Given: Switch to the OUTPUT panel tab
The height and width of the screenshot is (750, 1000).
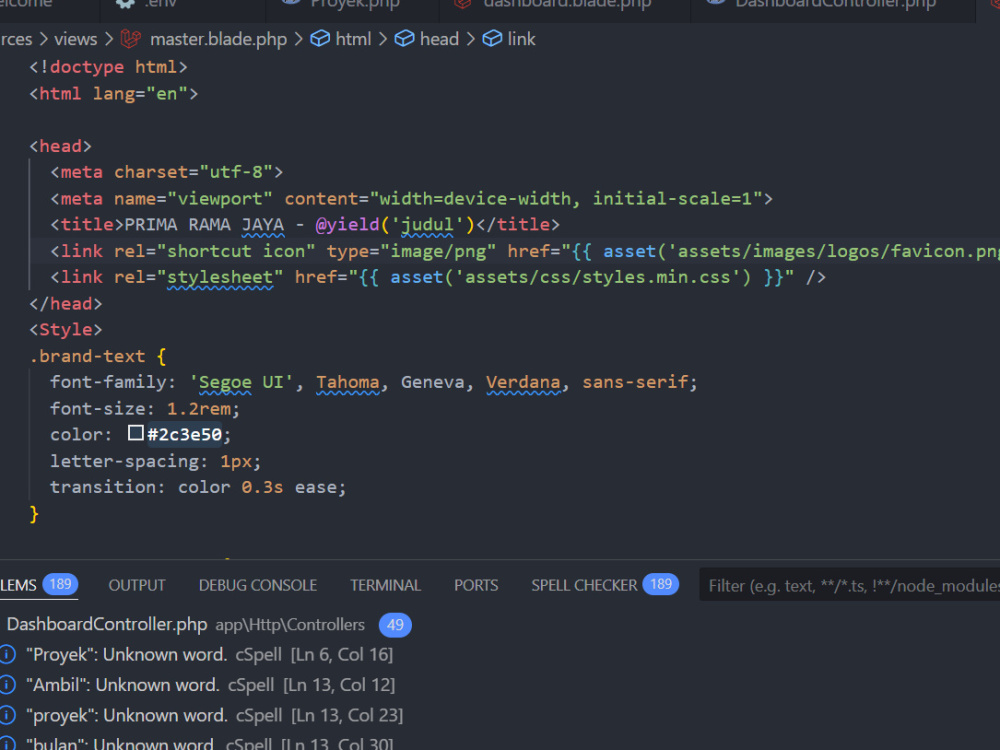Looking at the screenshot, I should pos(136,585).
